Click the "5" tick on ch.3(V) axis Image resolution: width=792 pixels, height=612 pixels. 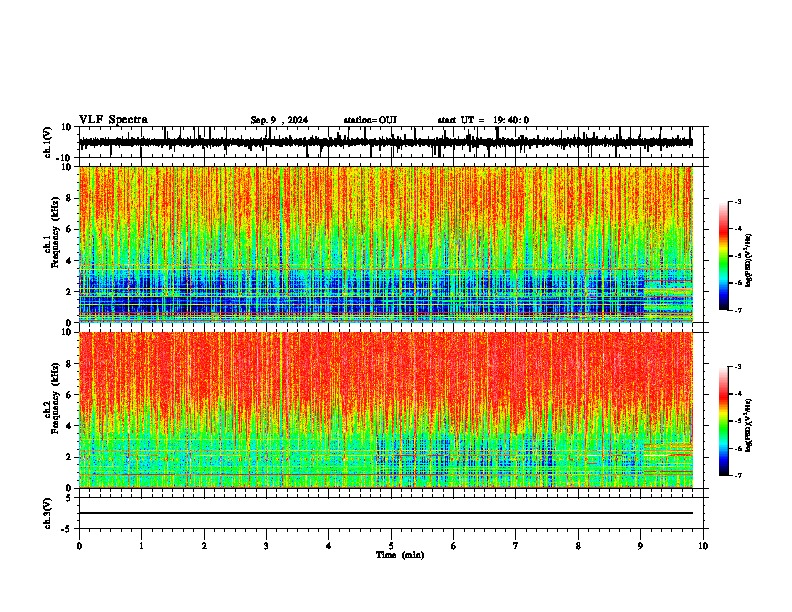pyautogui.click(x=69, y=498)
